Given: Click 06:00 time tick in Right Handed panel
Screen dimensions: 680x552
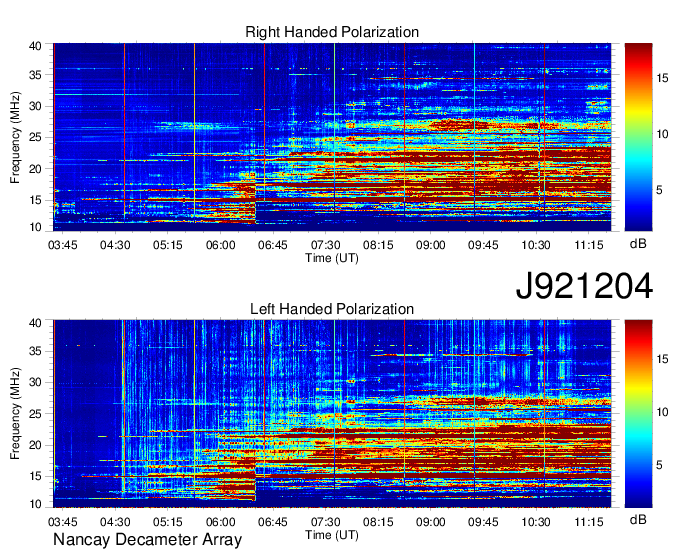Looking at the screenshot, I should pos(220,245).
